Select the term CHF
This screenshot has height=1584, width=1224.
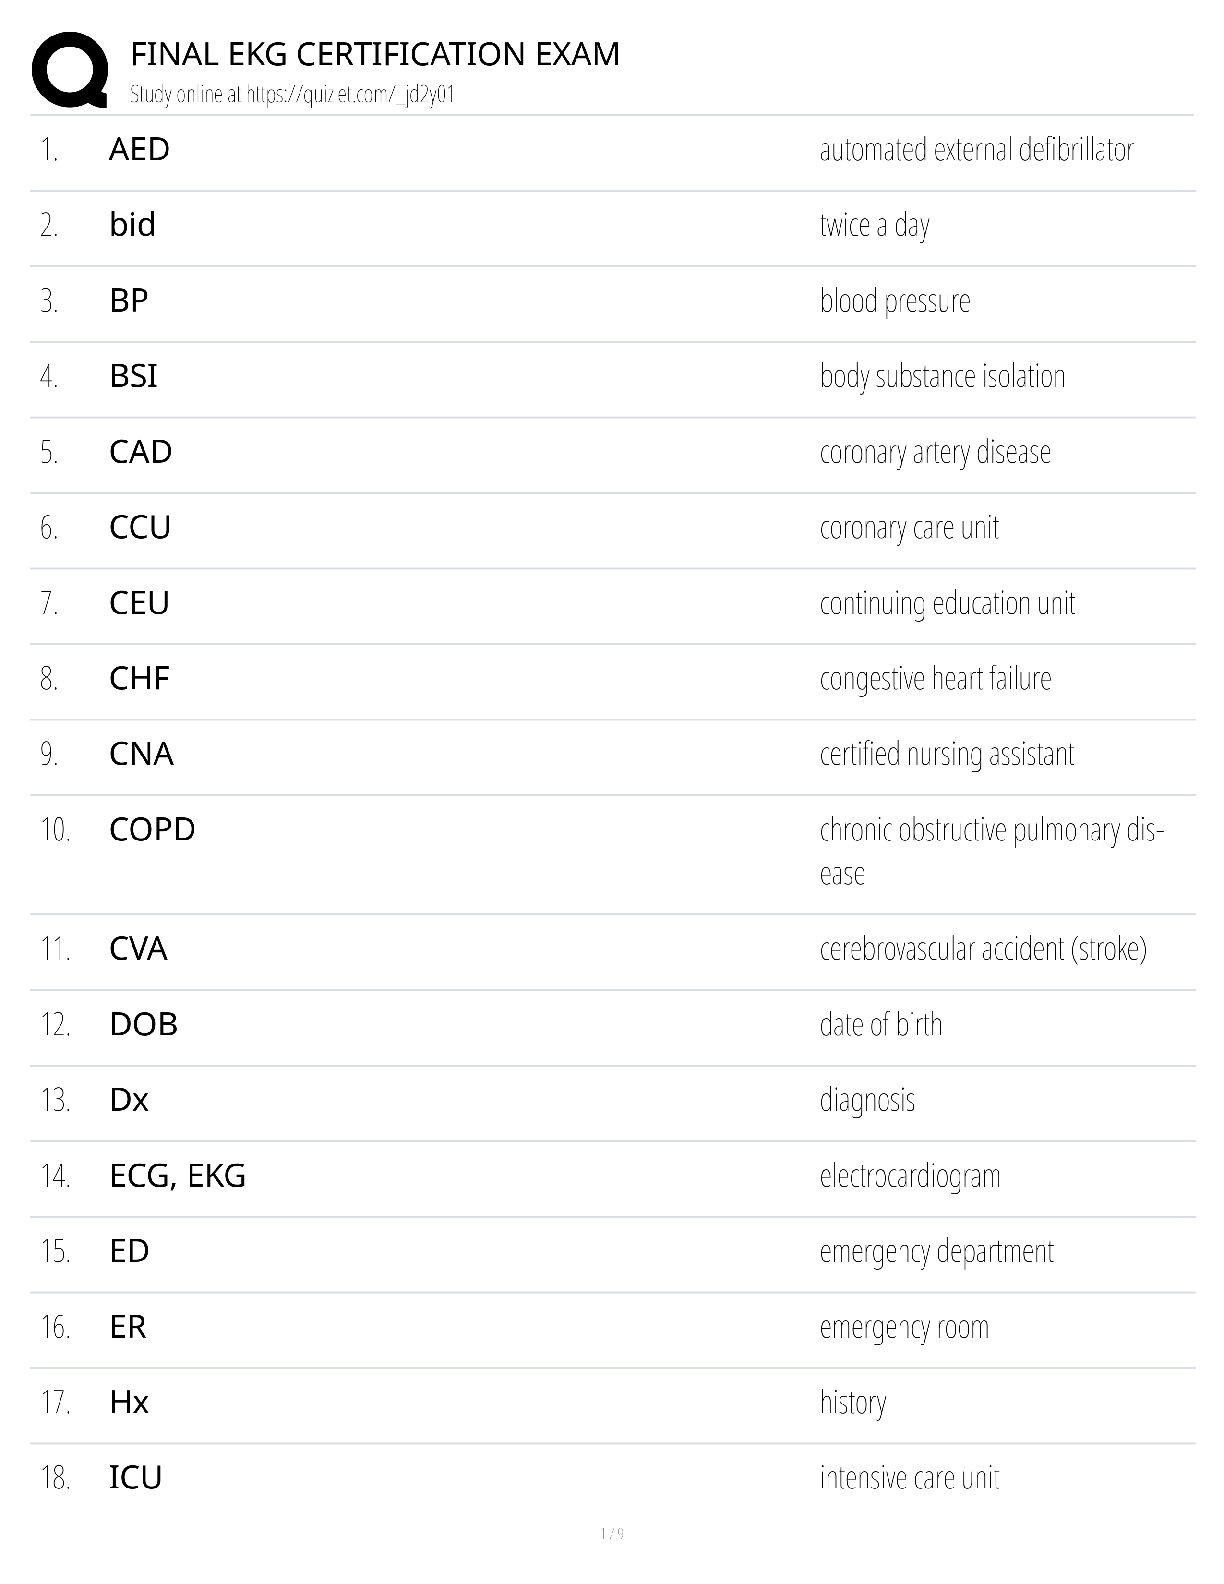pos(139,678)
